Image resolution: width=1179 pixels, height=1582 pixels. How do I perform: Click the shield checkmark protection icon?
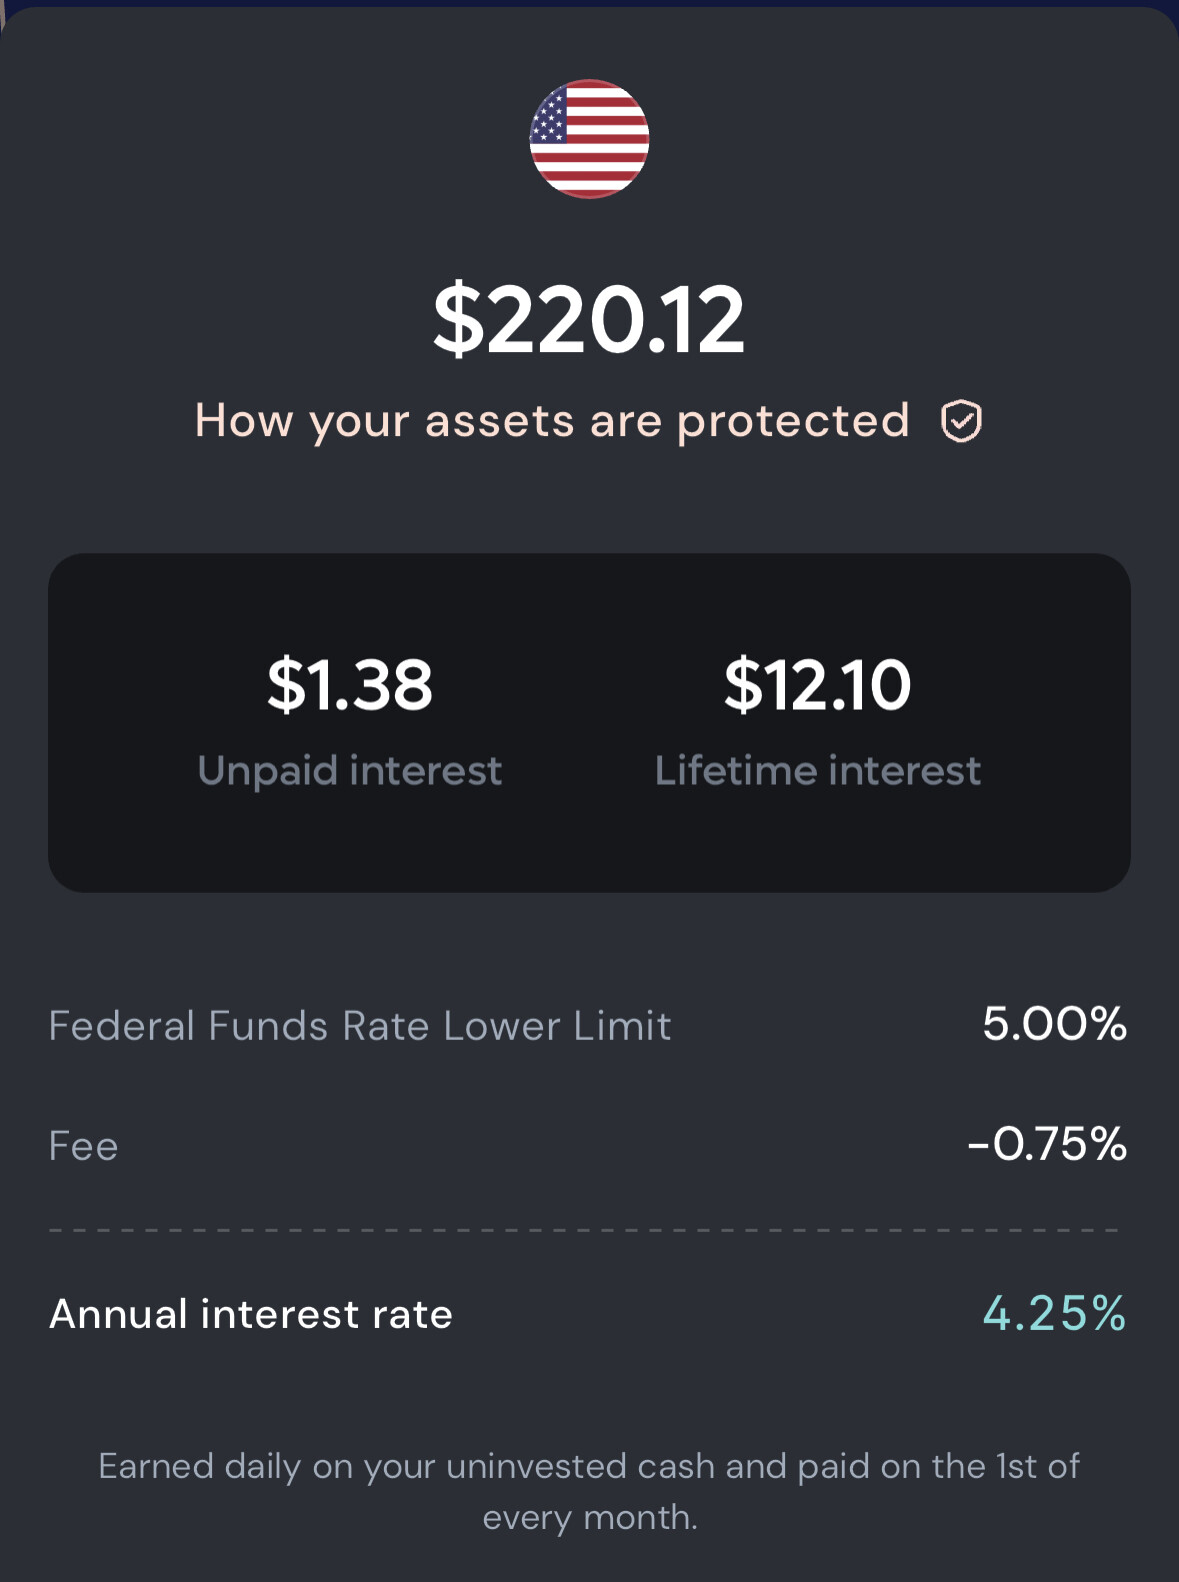[961, 421]
